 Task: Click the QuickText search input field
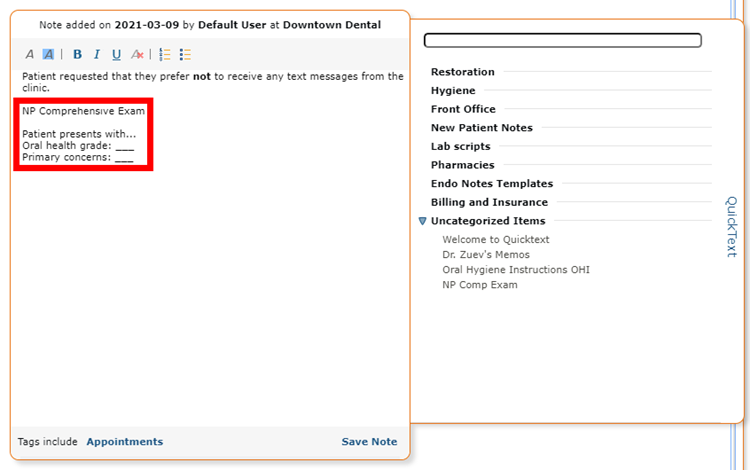click(562, 40)
